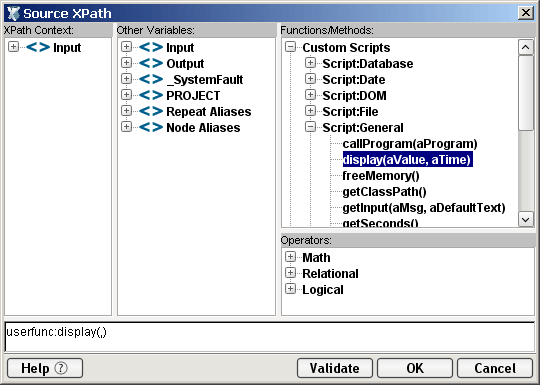540x385 pixels.
Task: Click the _SystemFault element bracket icon
Action: point(151,79)
